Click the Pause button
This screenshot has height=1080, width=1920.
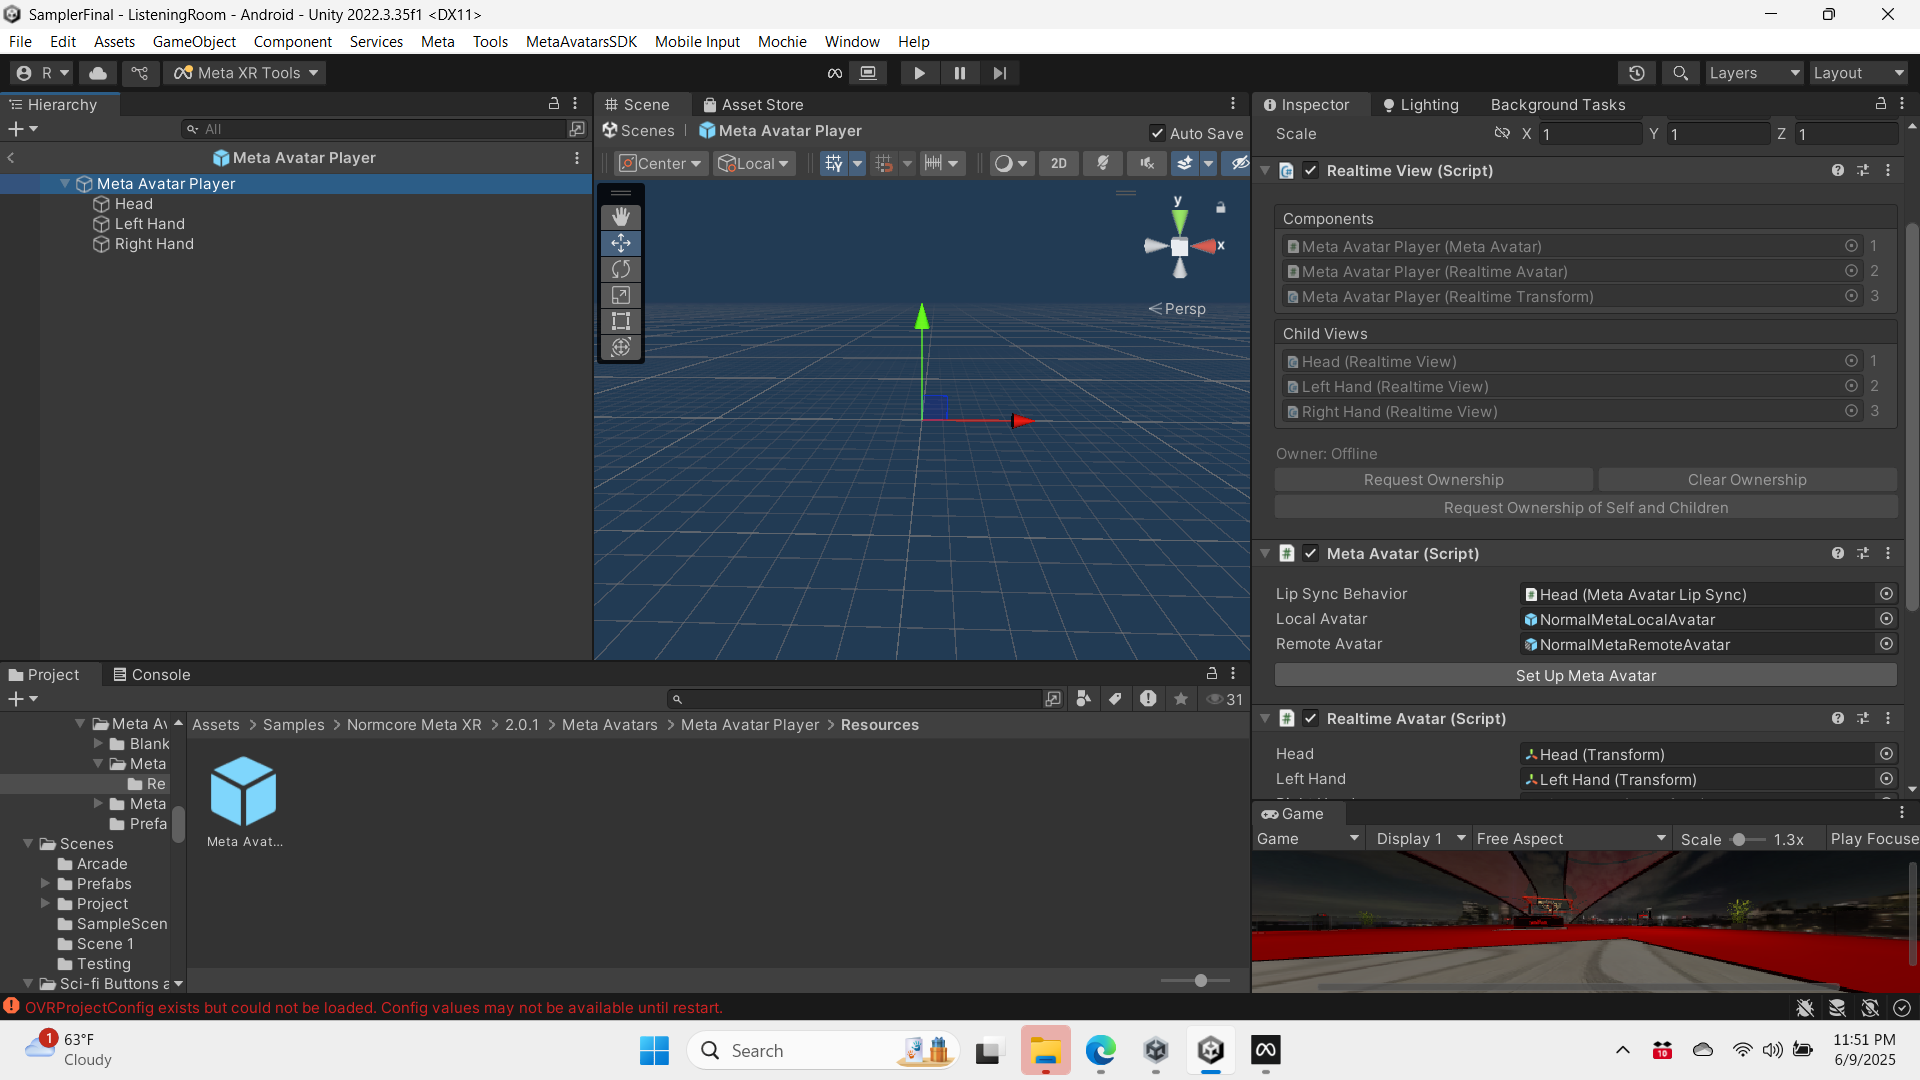click(959, 73)
